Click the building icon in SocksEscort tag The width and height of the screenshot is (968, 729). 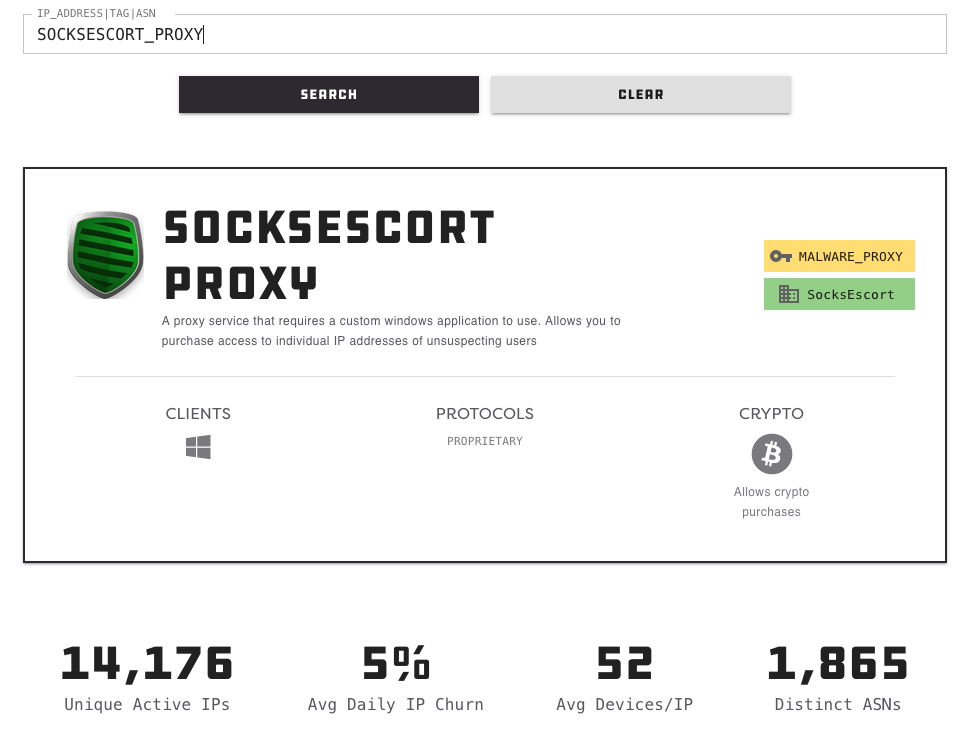pos(788,295)
